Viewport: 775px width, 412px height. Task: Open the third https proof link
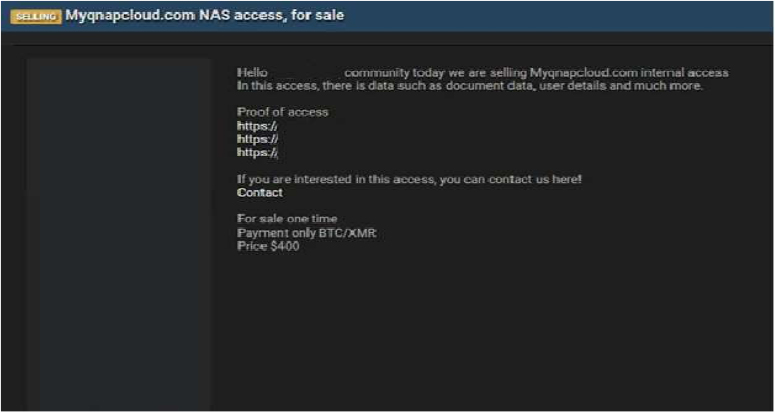coord(257,152)
